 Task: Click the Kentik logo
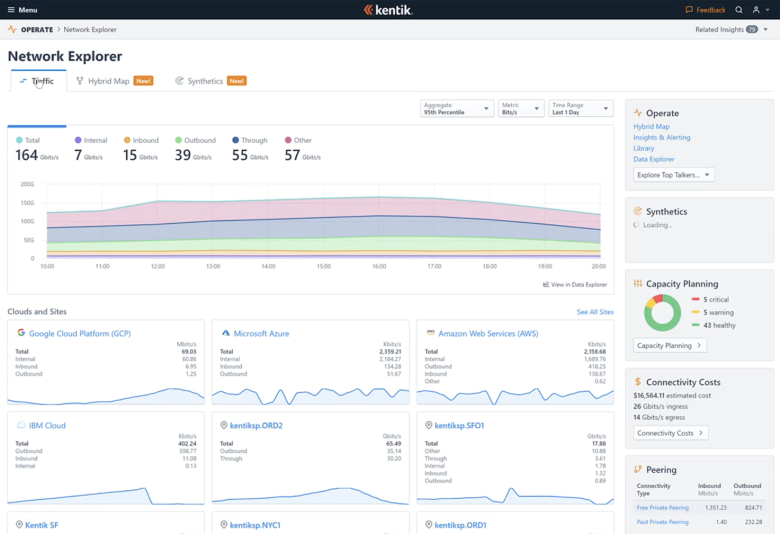pyautogui.click(x=388, y=10)
